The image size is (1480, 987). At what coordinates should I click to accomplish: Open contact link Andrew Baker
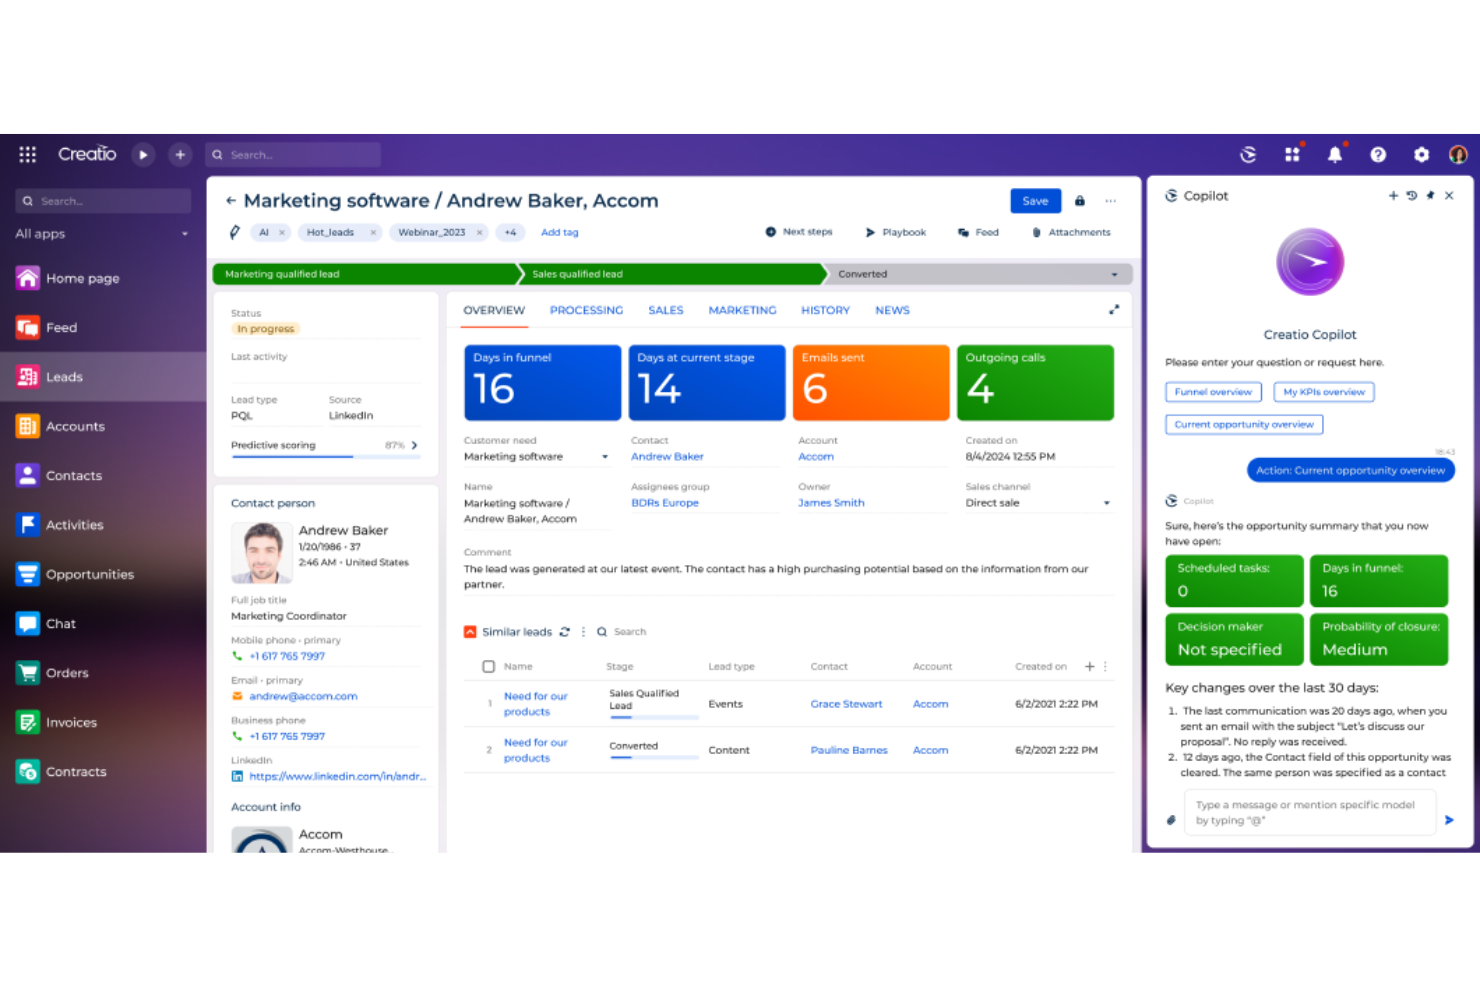pos(667,456)
